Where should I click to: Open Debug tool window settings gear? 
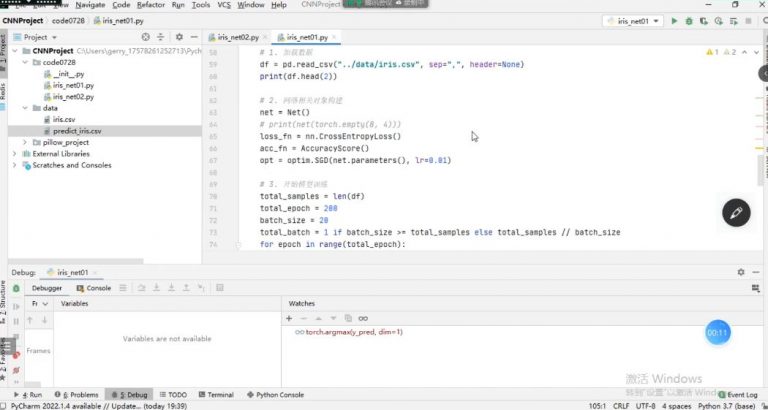[741, 272]
